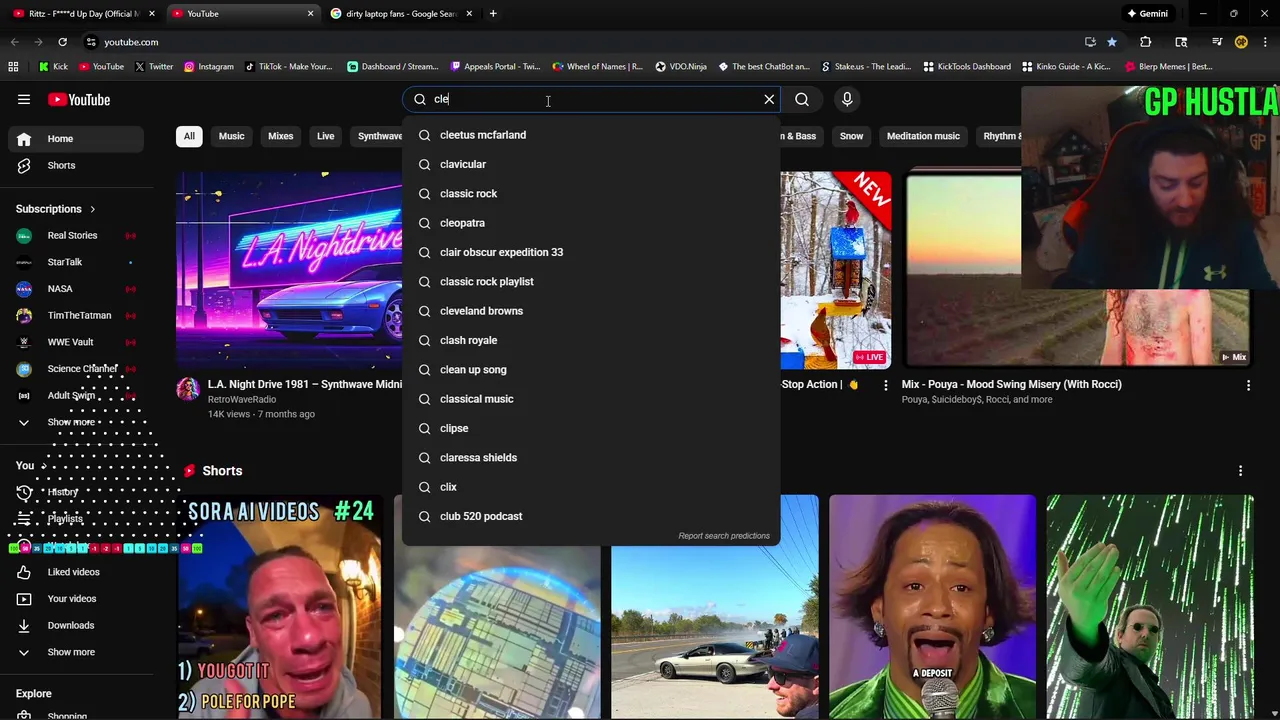Open RetroWaveRadio channel avatar
Screen dimensions: 1280x720
(x=188, y=389)
